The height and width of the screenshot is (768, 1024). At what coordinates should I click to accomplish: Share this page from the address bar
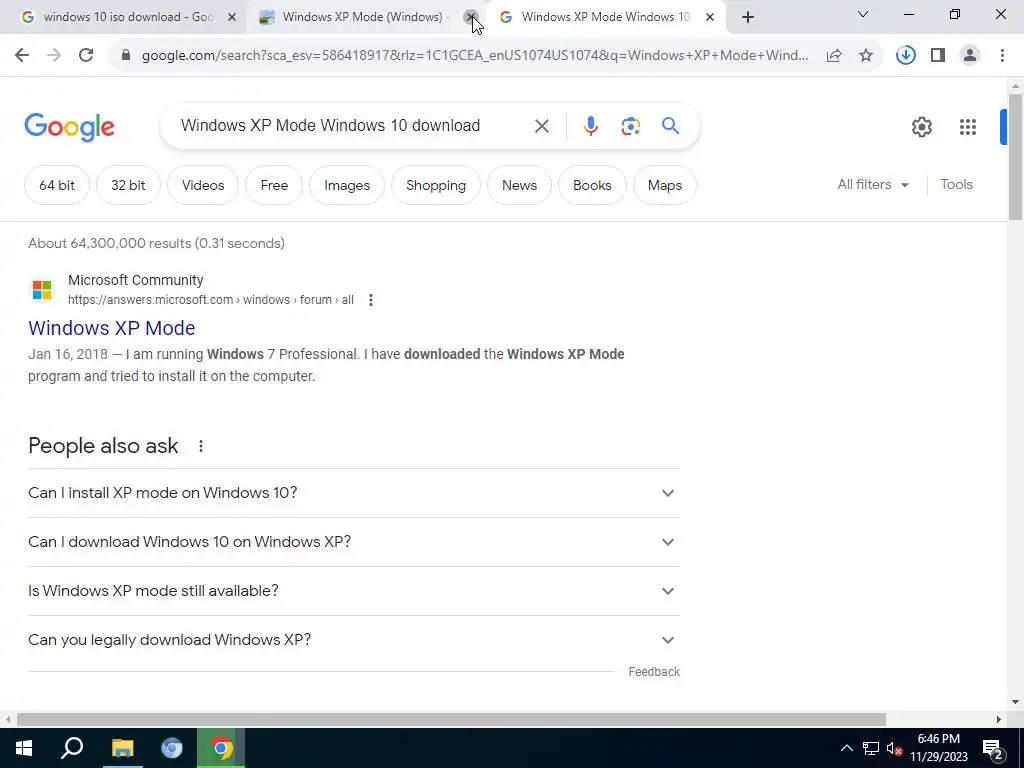pyautogui.click(x=833, y=56)
